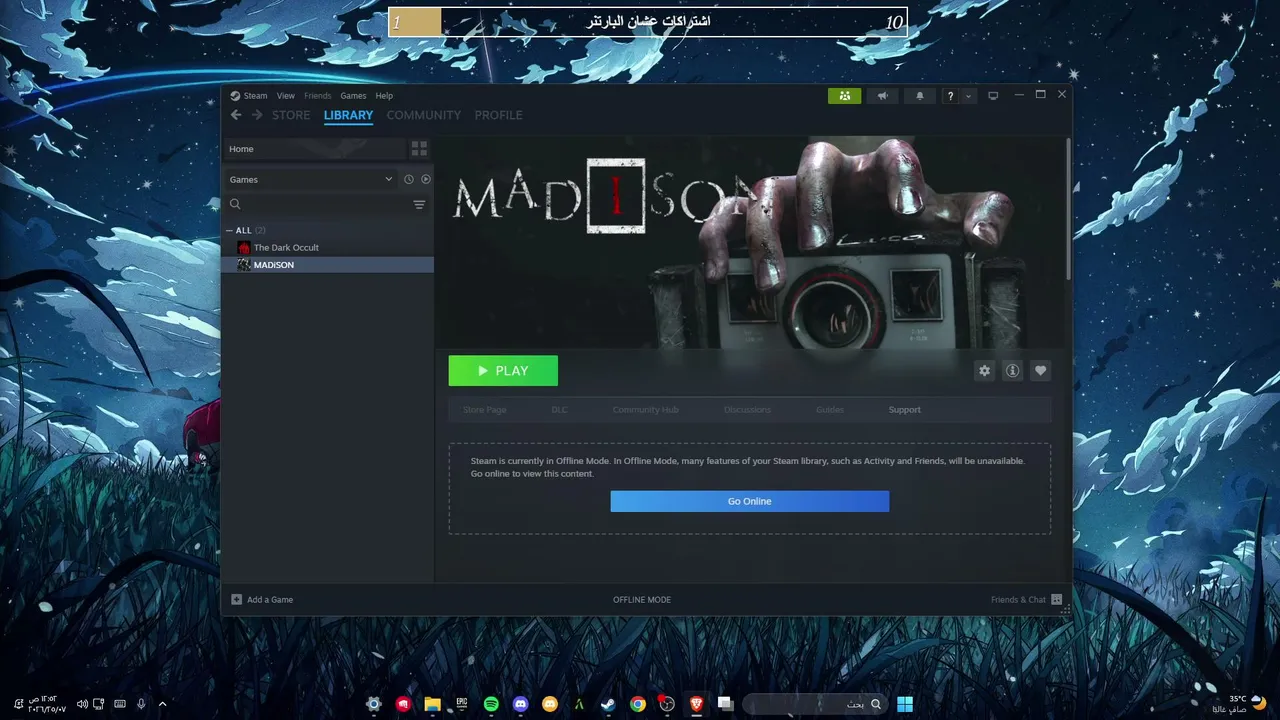Image resolution: width=1280 pixels, height=720 pixels.
Task: Click the Steam window vertical scrollbar
Action: click(1068, 210)
